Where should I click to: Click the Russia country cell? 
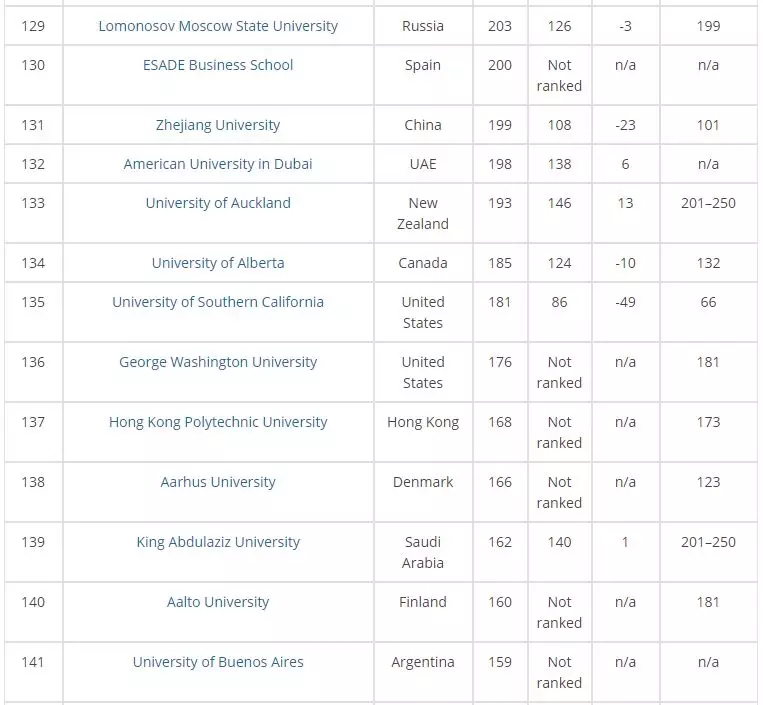click(x=423, y=25)
